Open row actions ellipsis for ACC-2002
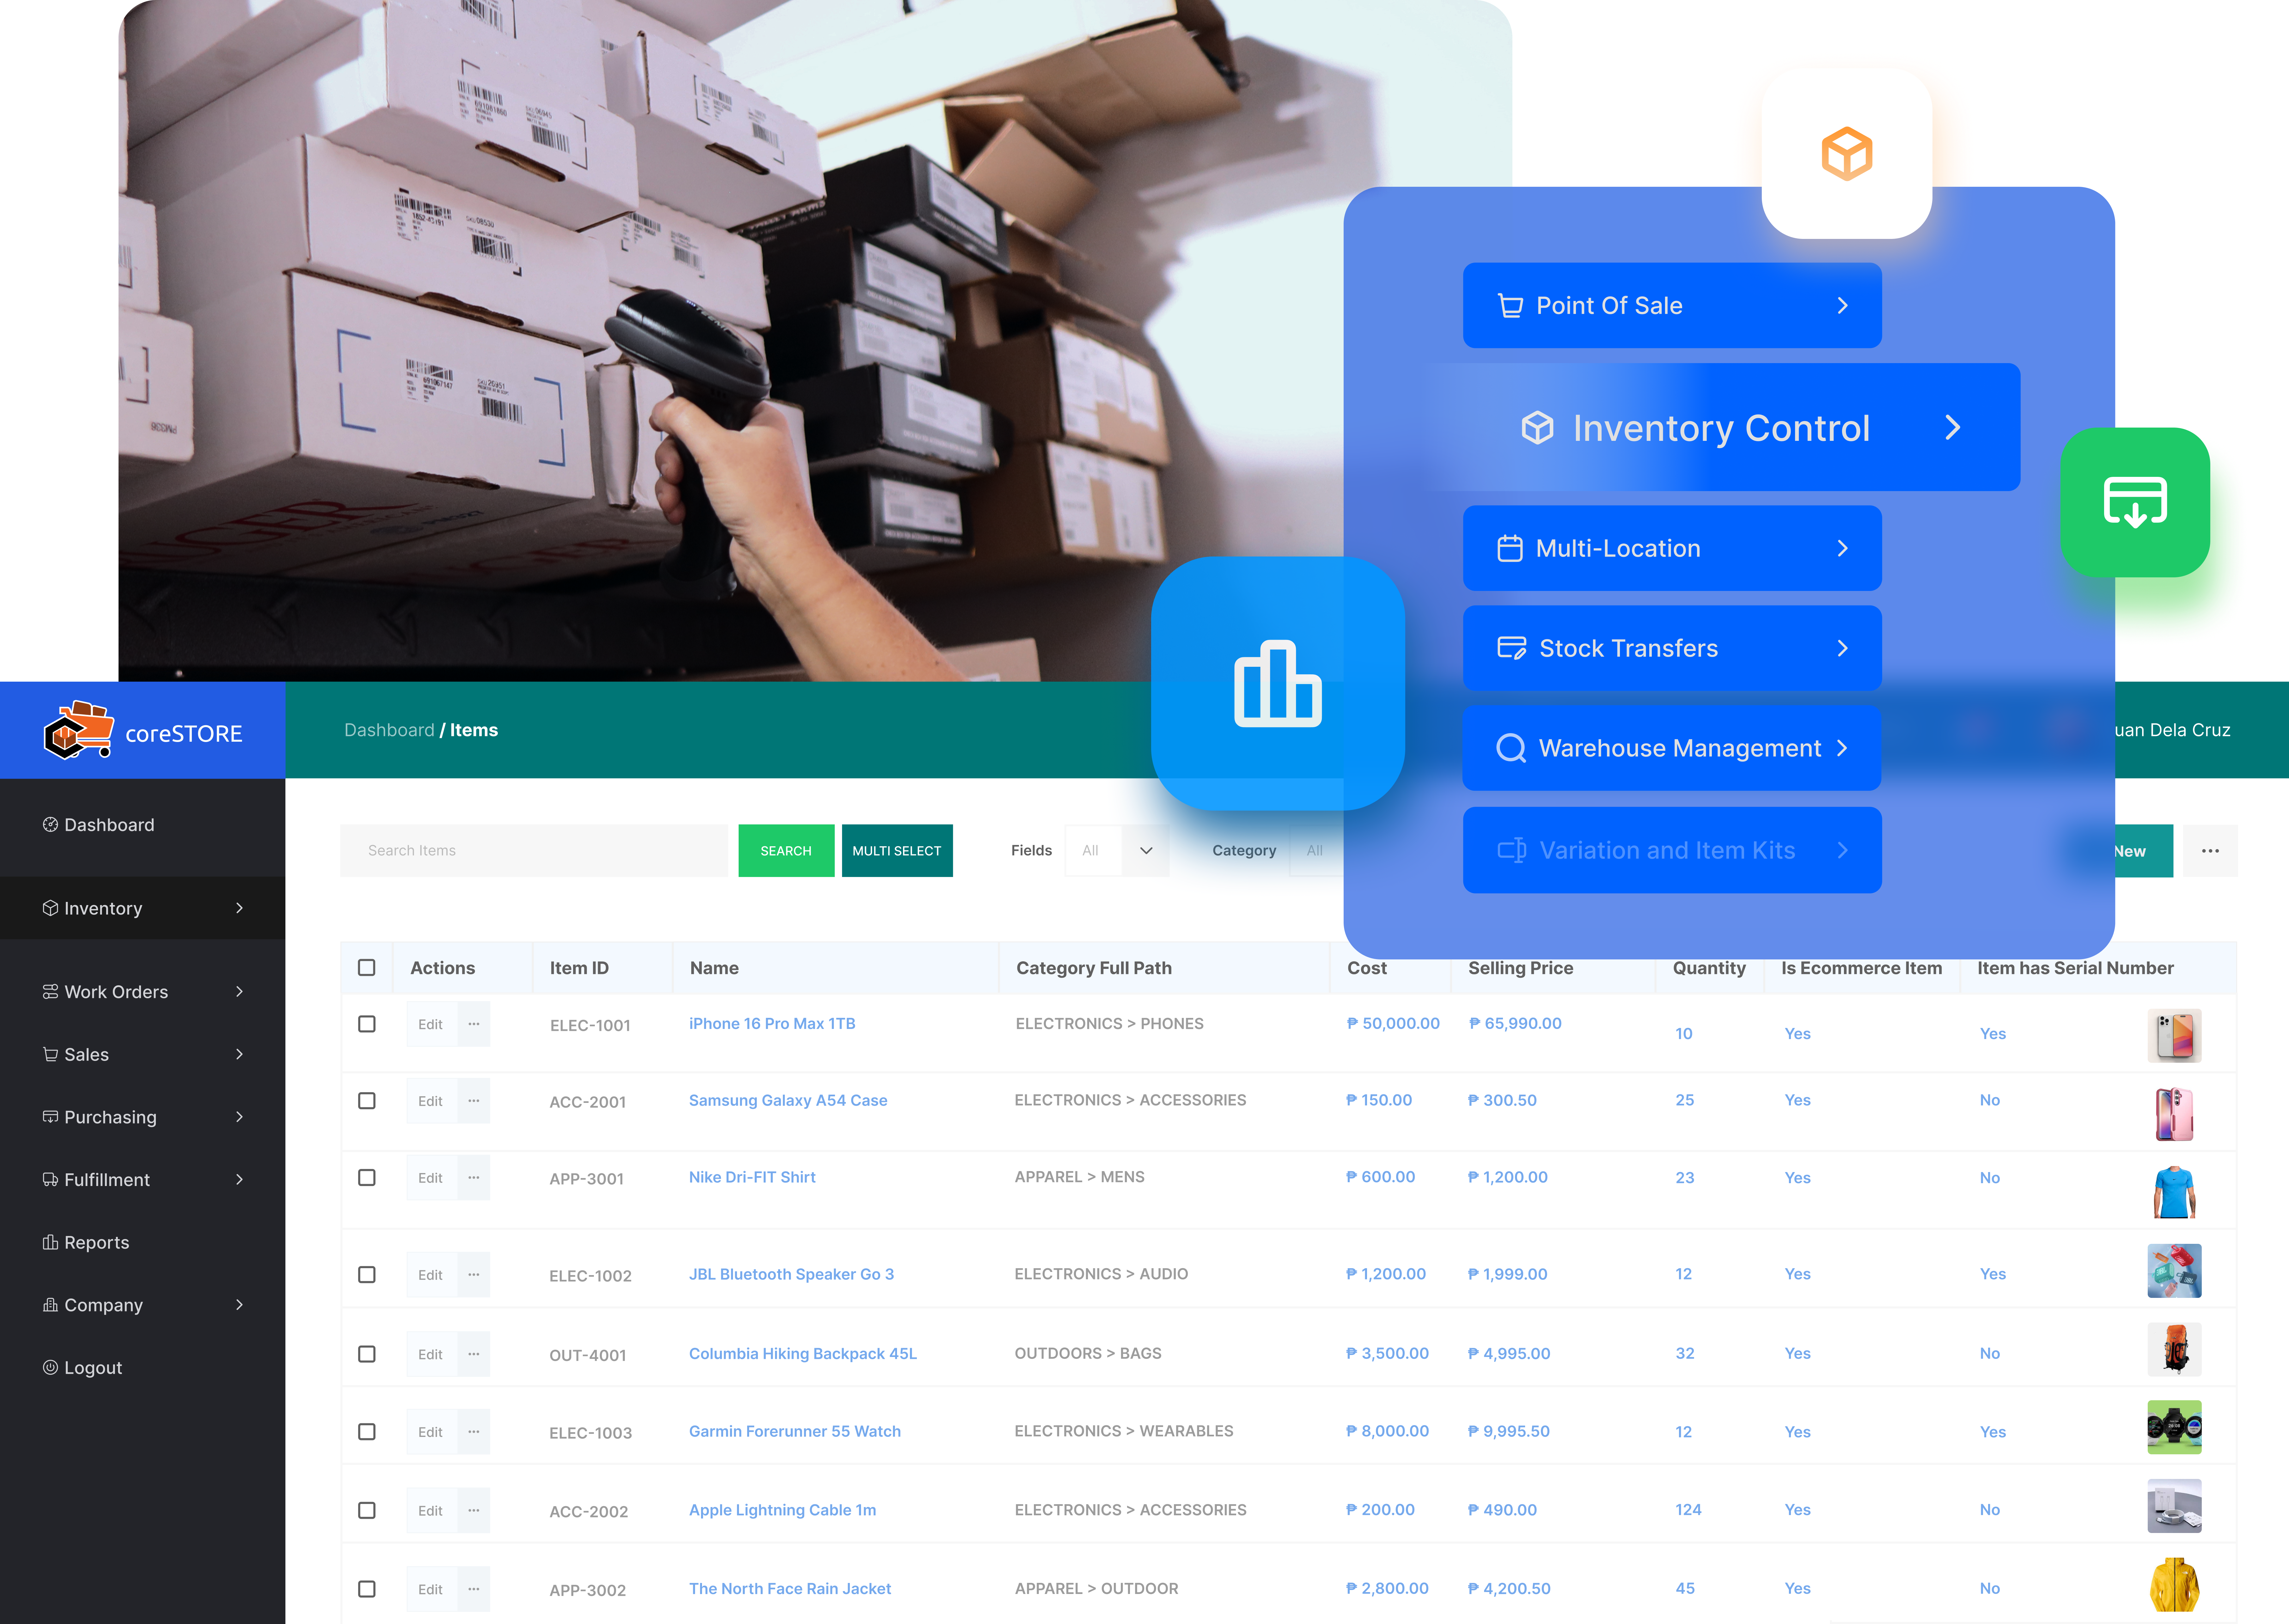The image size is (2289, 1624). [x=474, y=1510]
